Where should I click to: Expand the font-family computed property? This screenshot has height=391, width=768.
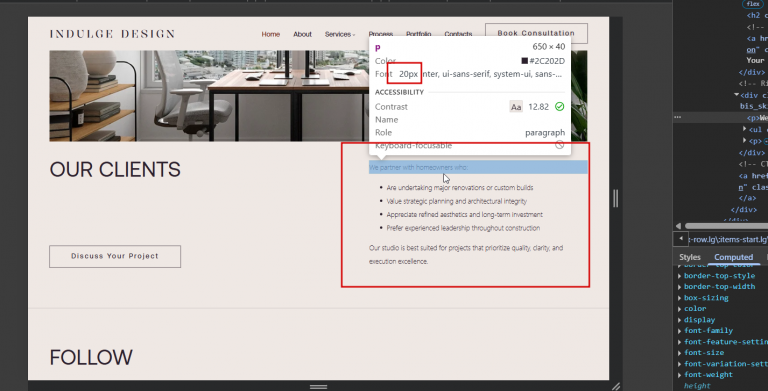(x=680, y=331)
